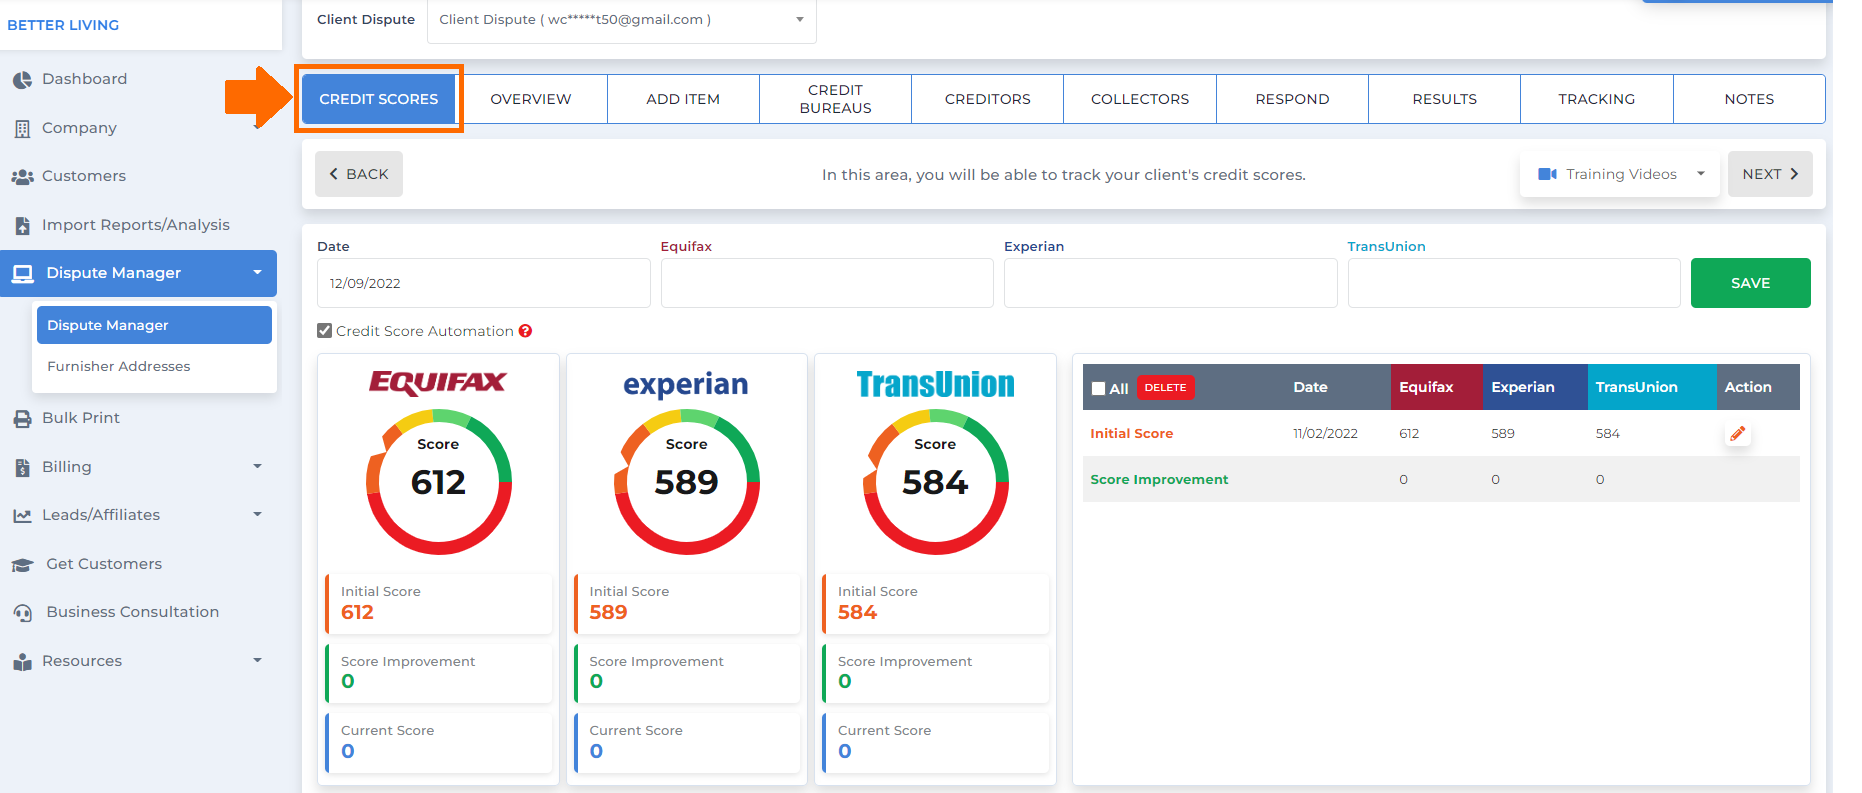Click the Date input field

coord(484,283)
